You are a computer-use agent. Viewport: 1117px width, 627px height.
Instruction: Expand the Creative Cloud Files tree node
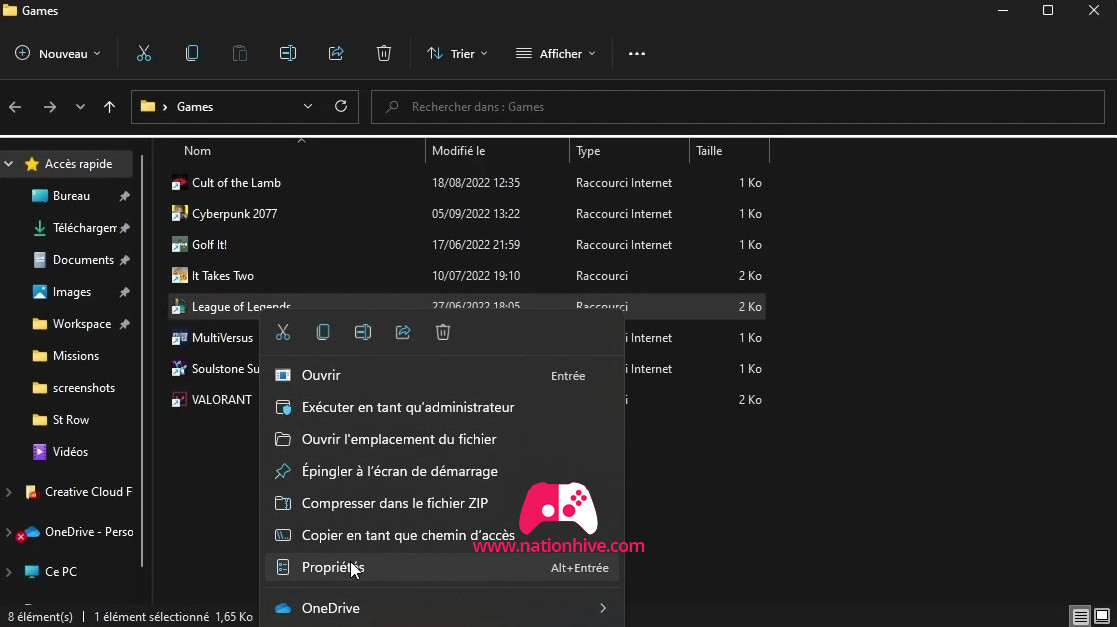coord(9,492)
